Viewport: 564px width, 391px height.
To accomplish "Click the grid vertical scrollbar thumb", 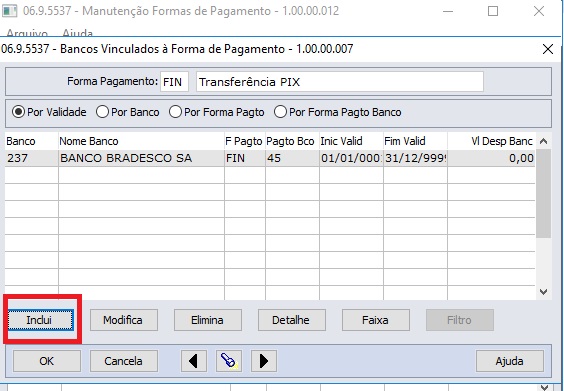I will (x=543, y=194).
